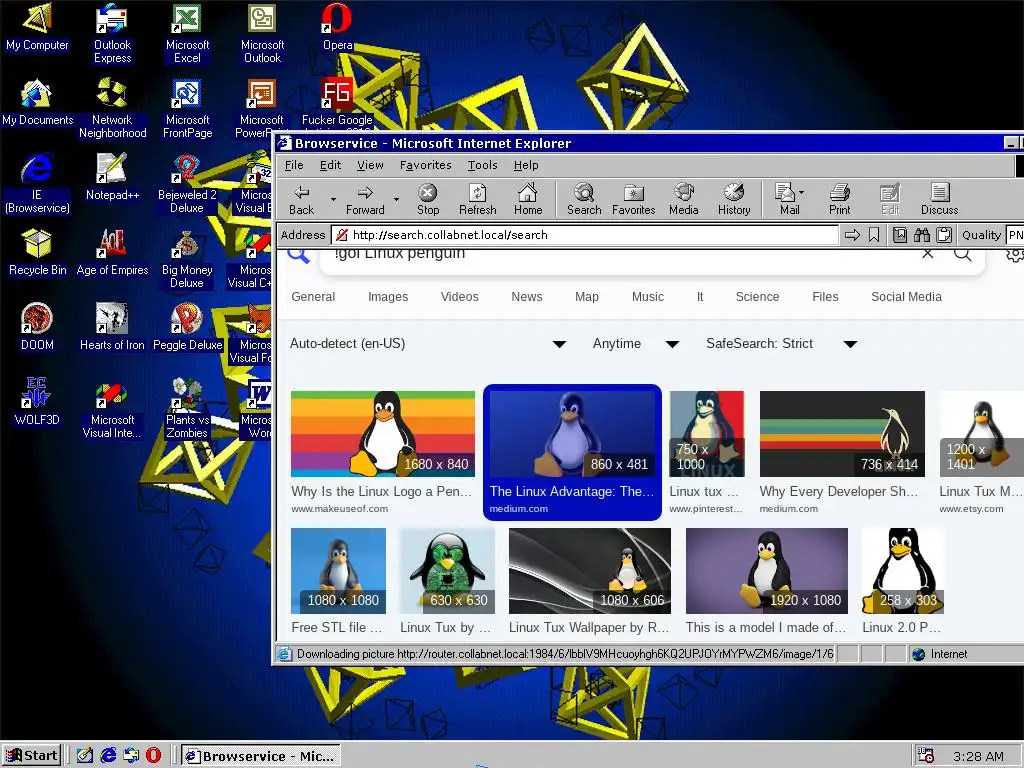Open the File menu
Screen dimensions: 1024x768
point(294,165)
